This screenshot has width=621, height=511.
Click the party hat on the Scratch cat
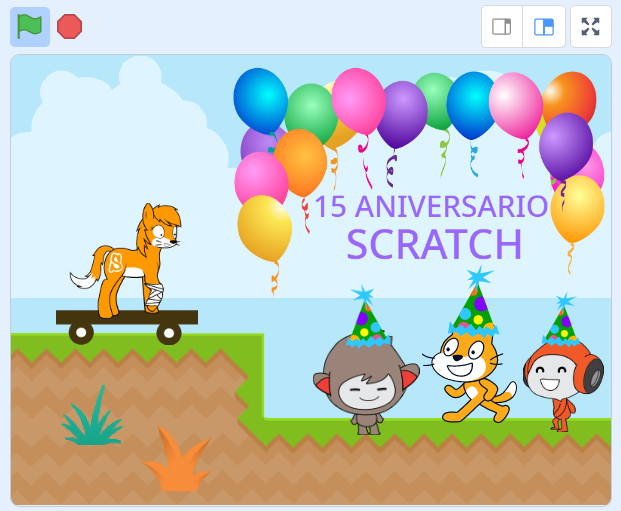click(475, 305)
